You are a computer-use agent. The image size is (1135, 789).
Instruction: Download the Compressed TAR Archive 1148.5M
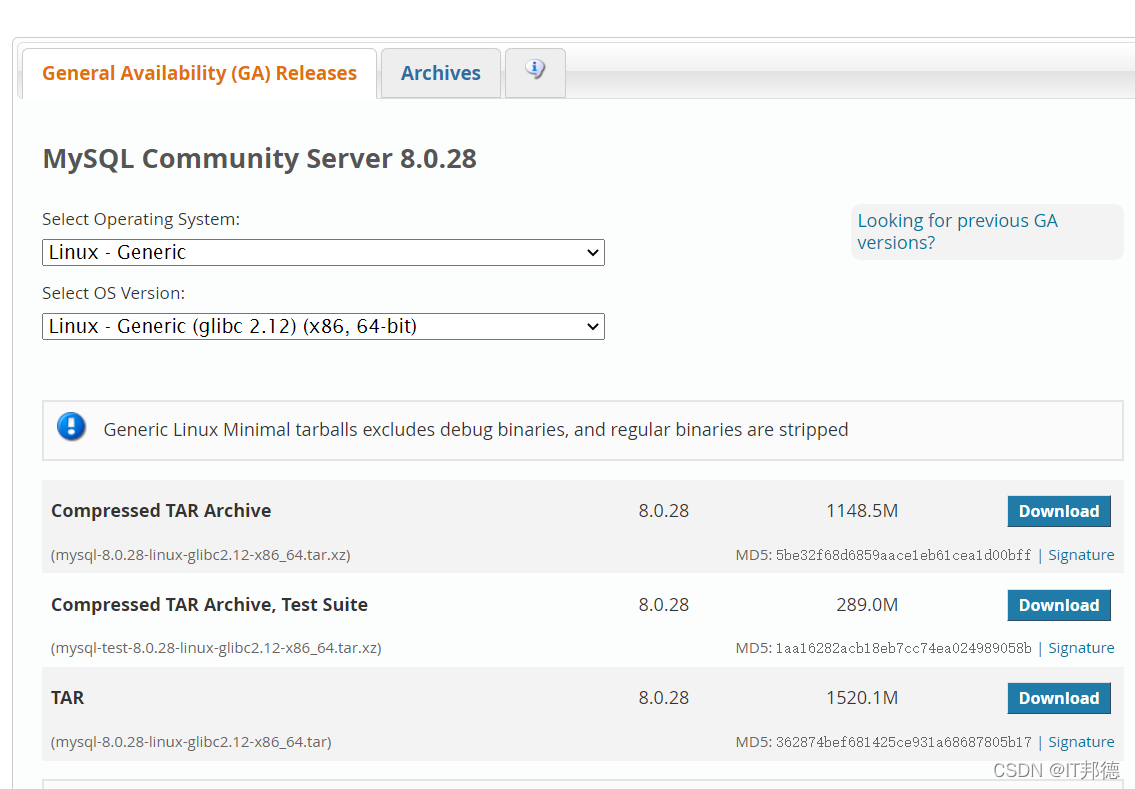point(1059,511)
